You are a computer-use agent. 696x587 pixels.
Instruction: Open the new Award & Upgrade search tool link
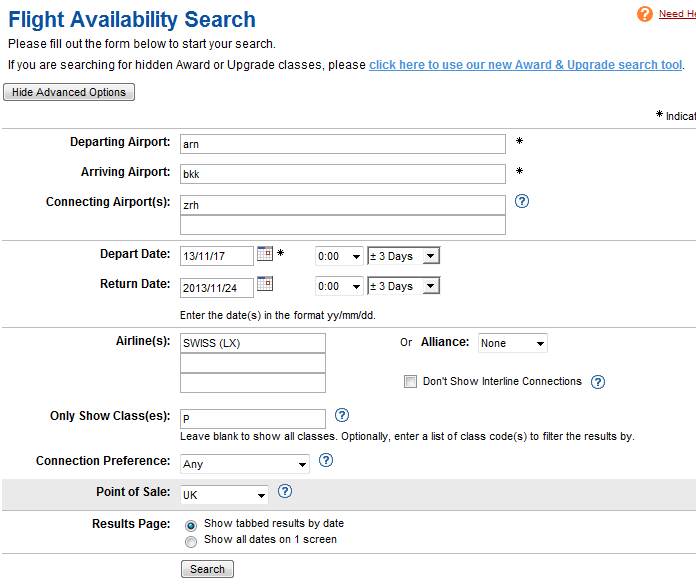coord(525,65)
